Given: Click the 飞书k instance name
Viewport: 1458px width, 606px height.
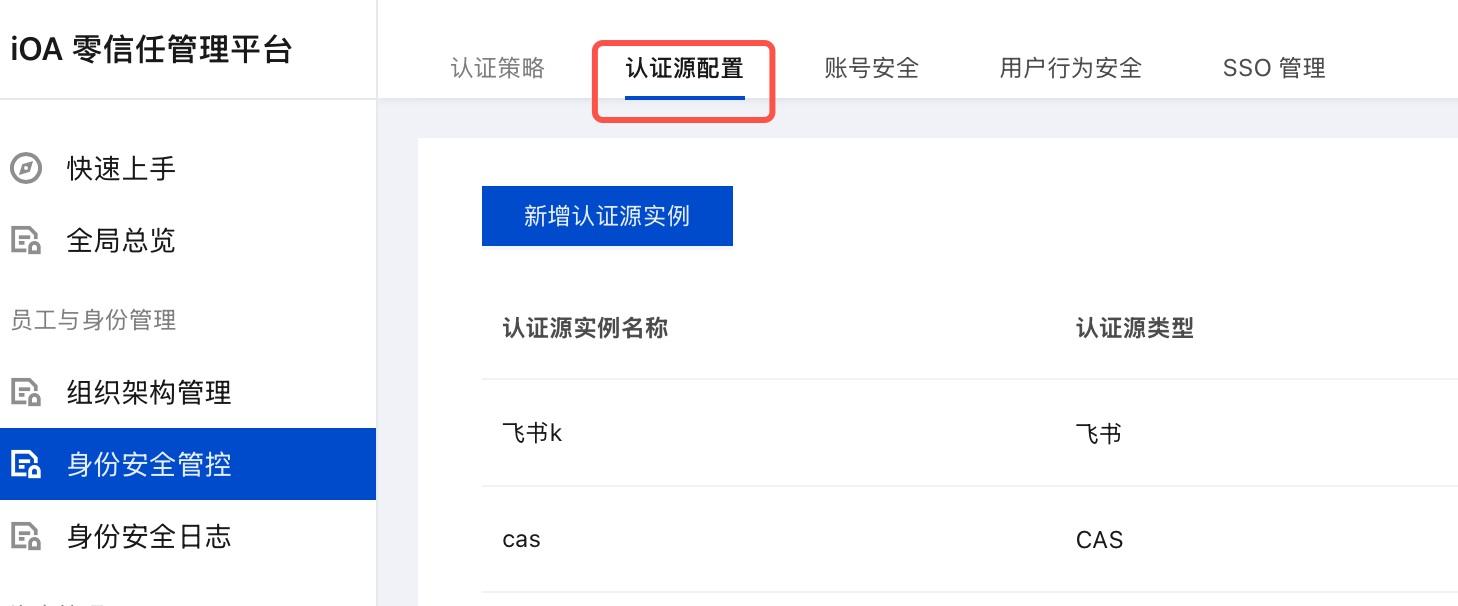Looking at the screenshot, I should point(532,433).
